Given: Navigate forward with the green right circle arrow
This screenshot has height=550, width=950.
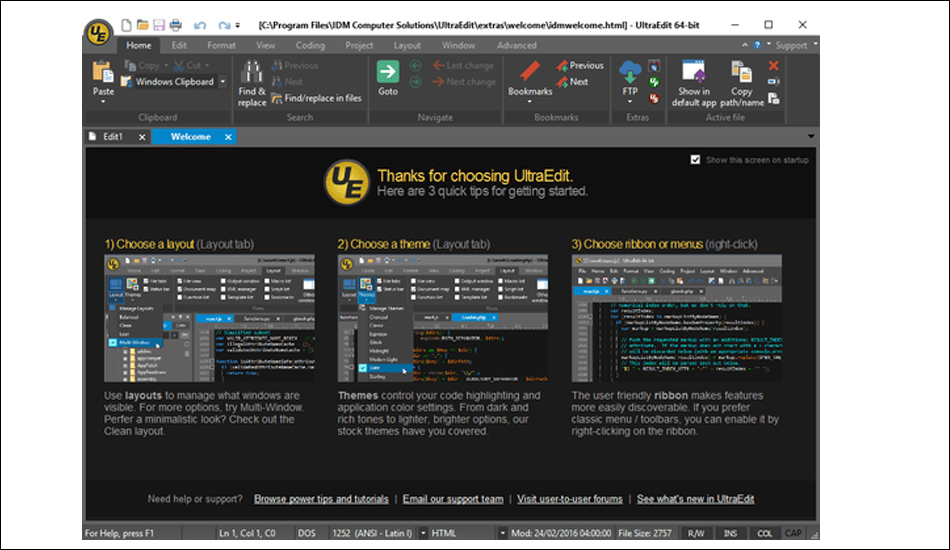Looking at the screenshot, I should (x=416, y=81).
